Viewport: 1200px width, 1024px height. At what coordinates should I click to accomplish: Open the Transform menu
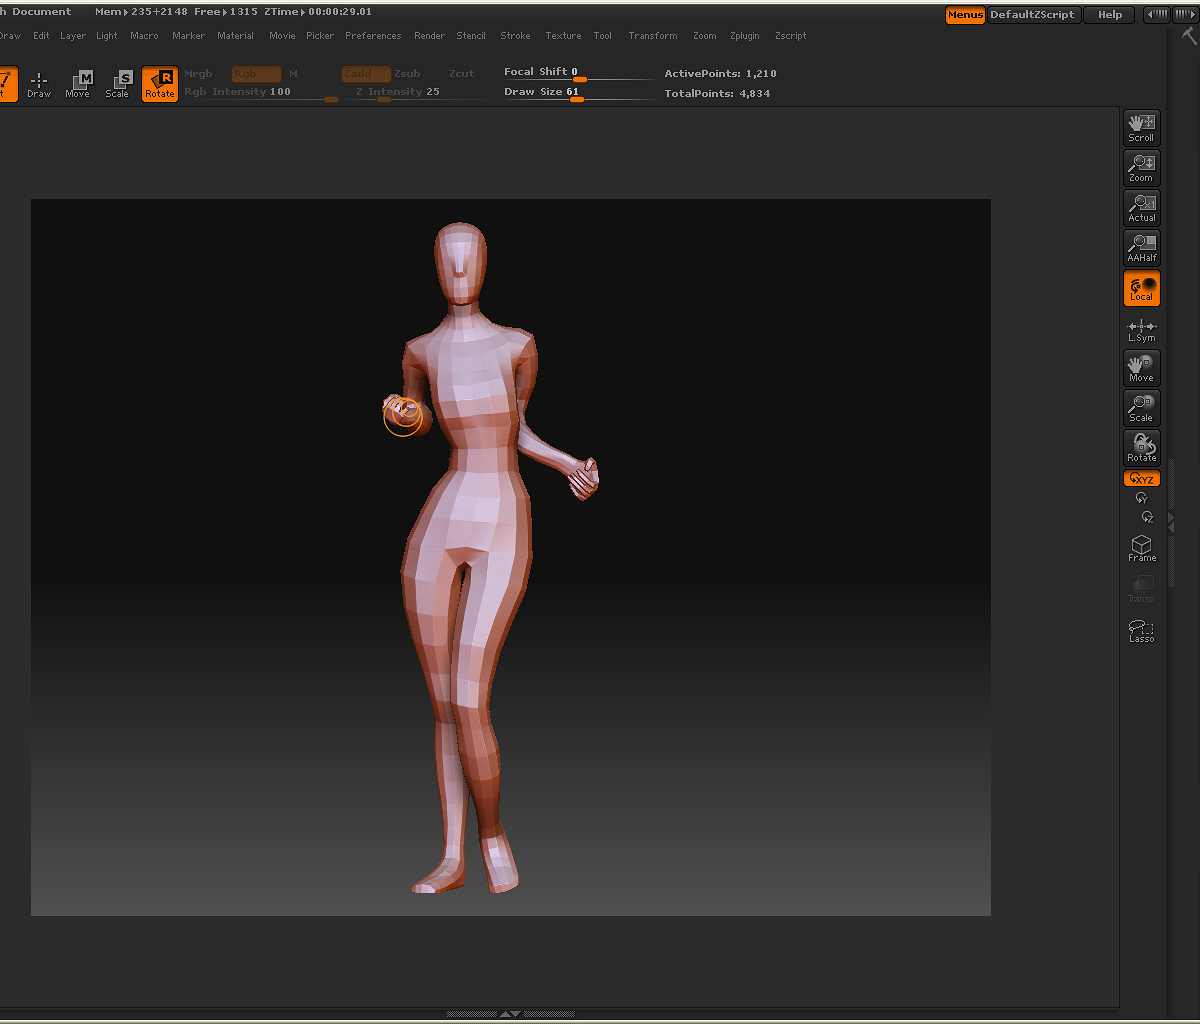pos(653,36)
